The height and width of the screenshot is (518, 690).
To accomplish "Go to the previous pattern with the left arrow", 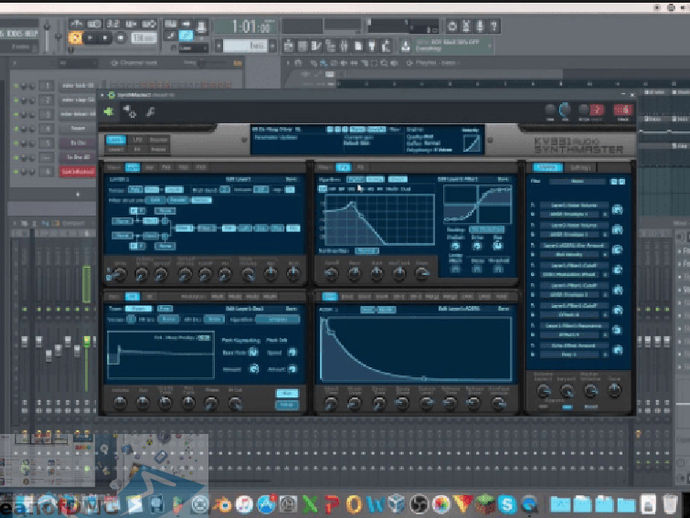I will pos(218,46).
